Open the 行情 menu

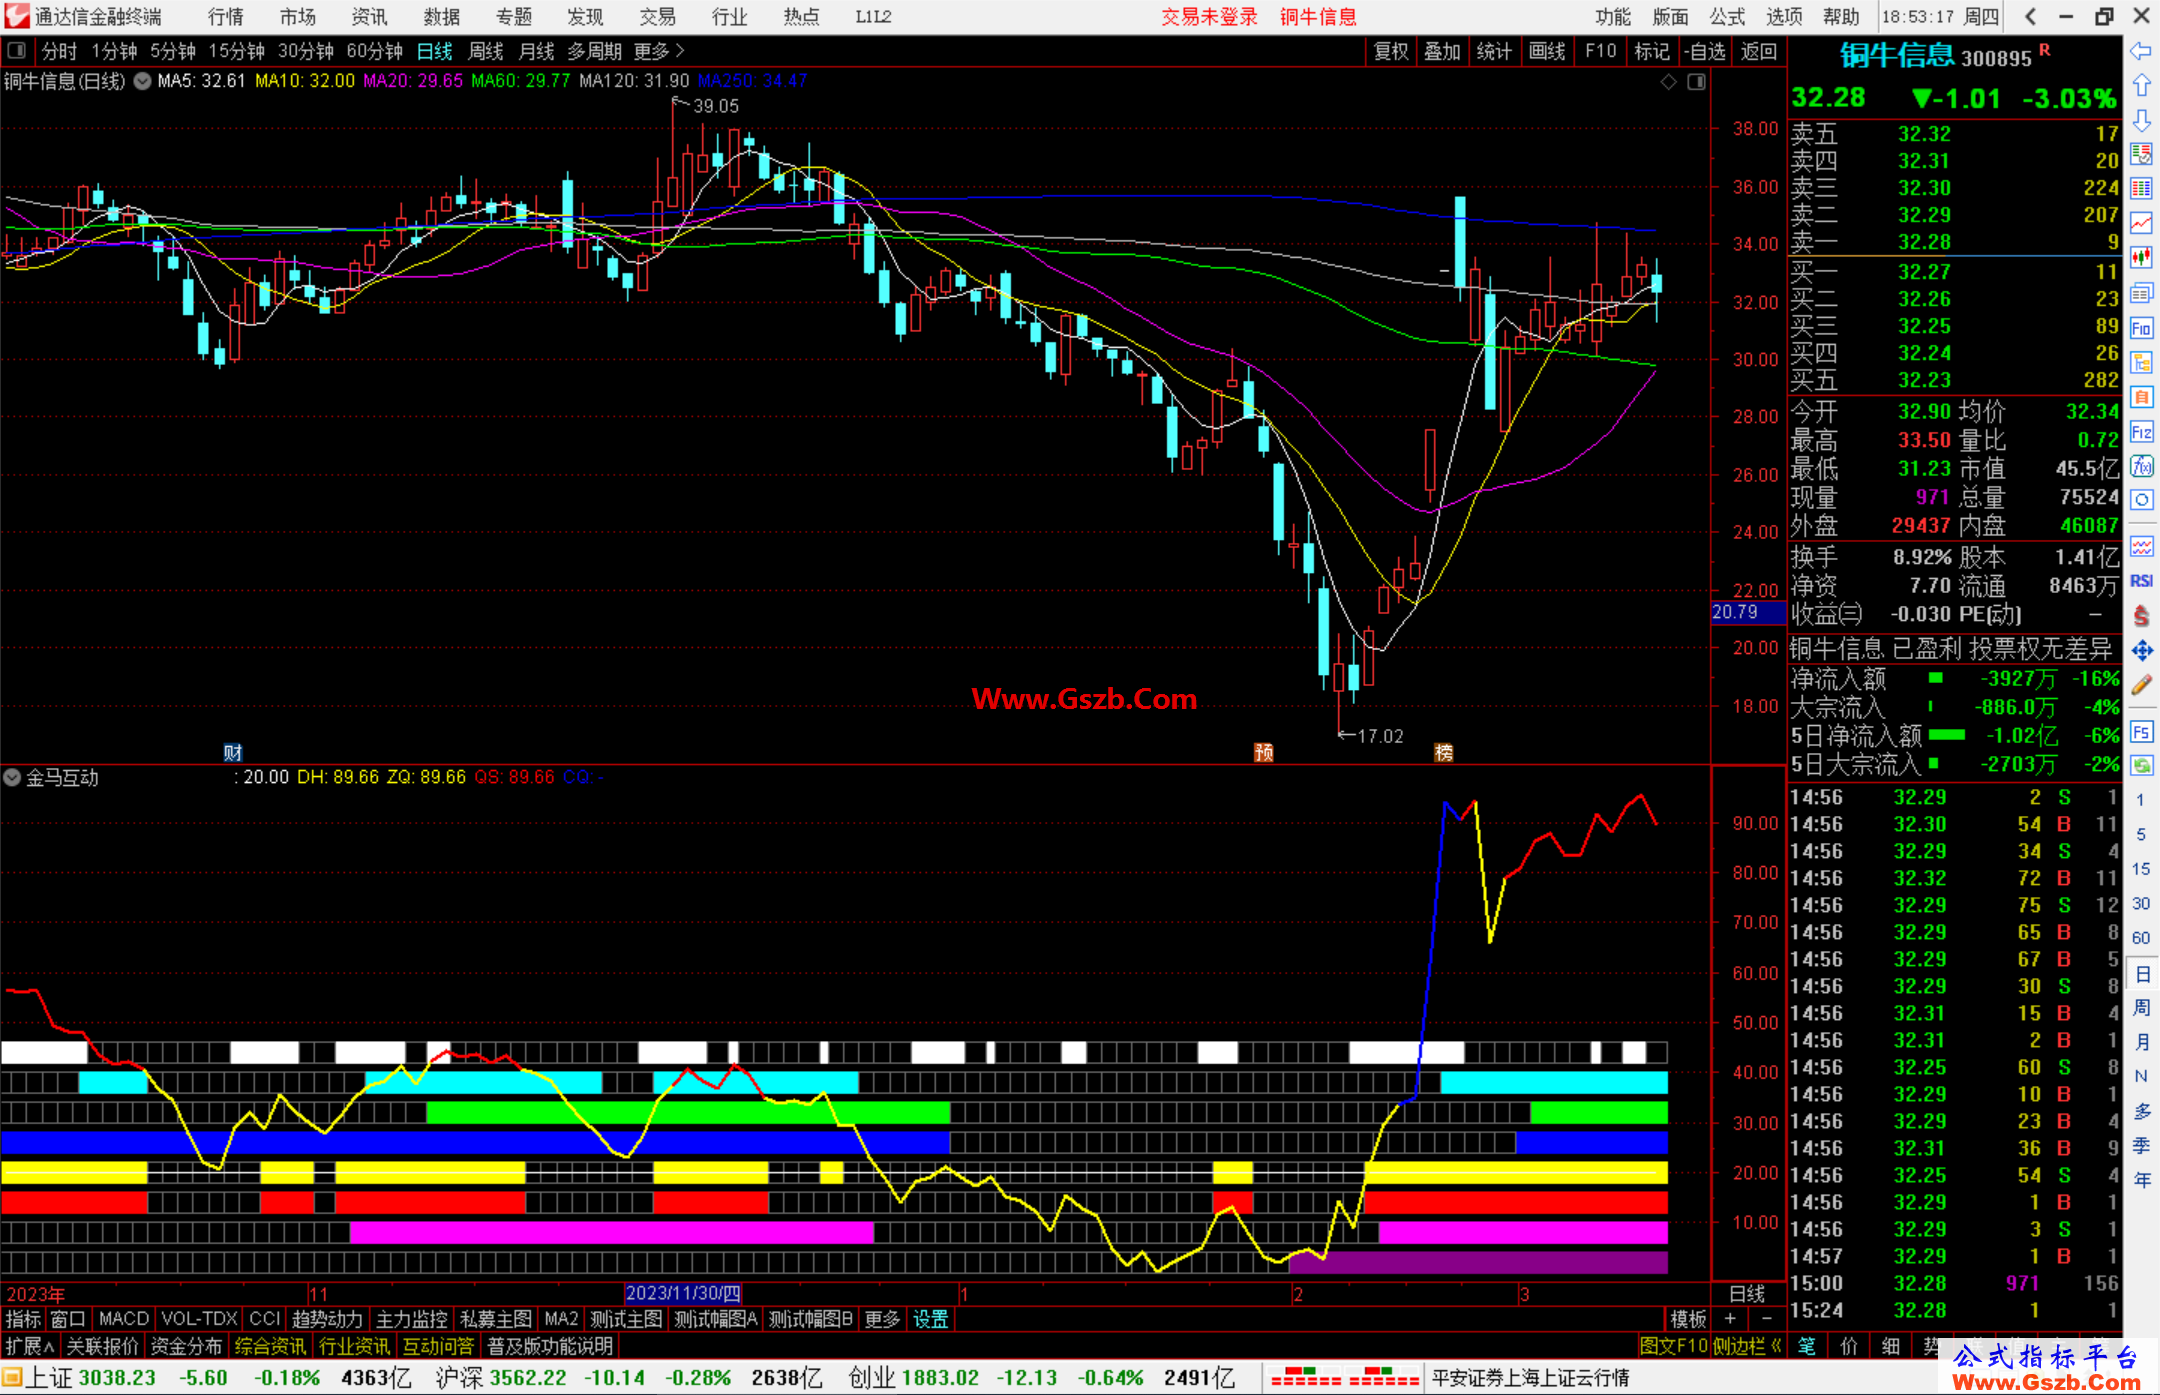[x=226, y=16]
